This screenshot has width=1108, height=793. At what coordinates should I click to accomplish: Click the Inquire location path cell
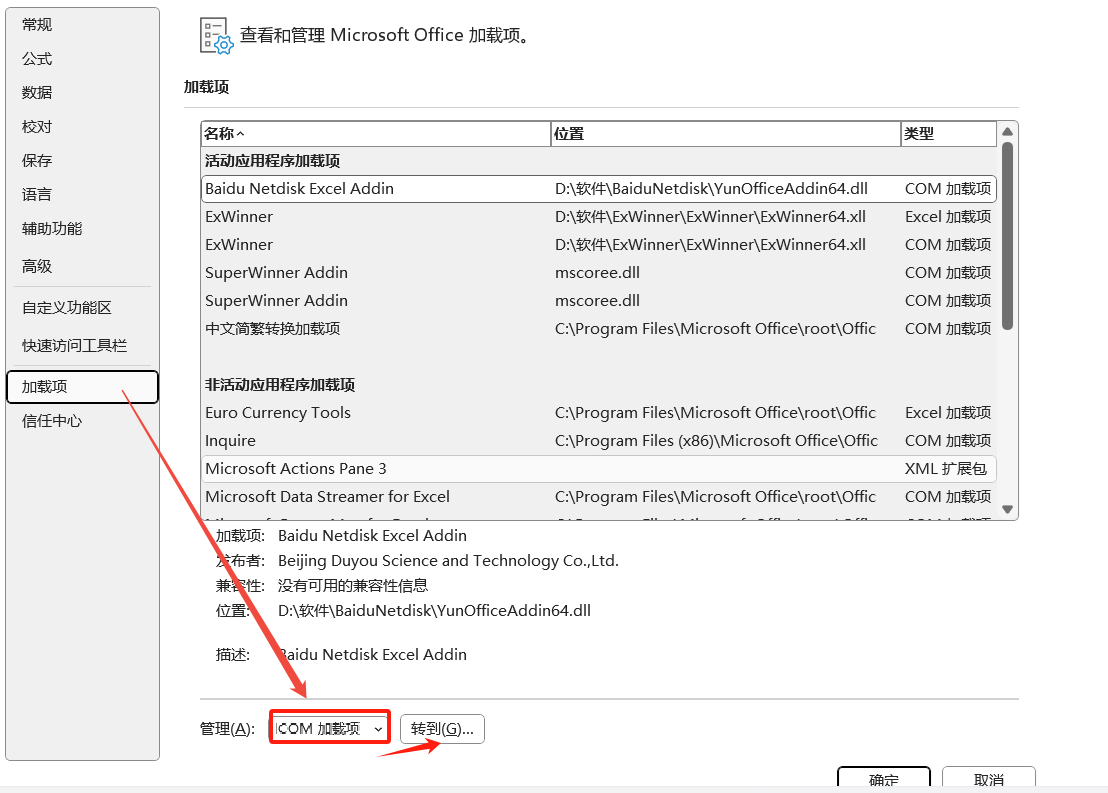[x=716, y=440]
